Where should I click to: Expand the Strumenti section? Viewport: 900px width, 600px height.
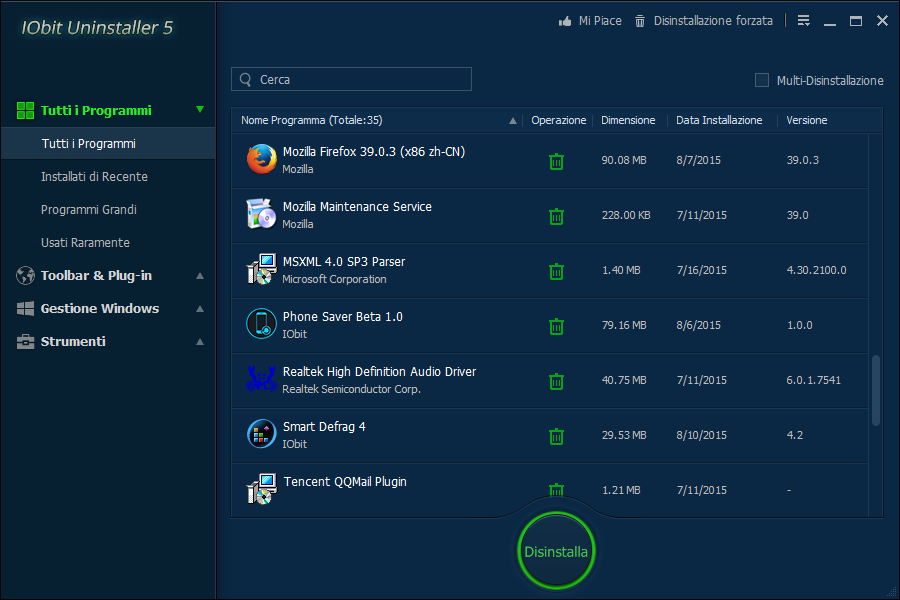tap(200, 342)
